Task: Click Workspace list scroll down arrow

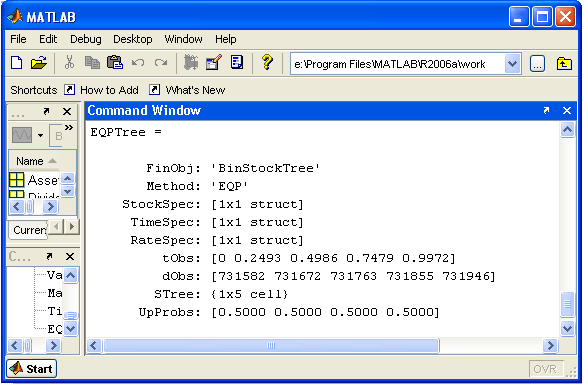Action: (67, 191)
